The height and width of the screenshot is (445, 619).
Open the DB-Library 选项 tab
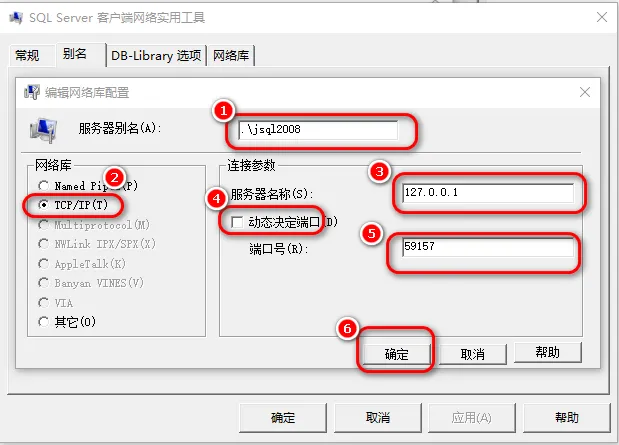point(156,56)
